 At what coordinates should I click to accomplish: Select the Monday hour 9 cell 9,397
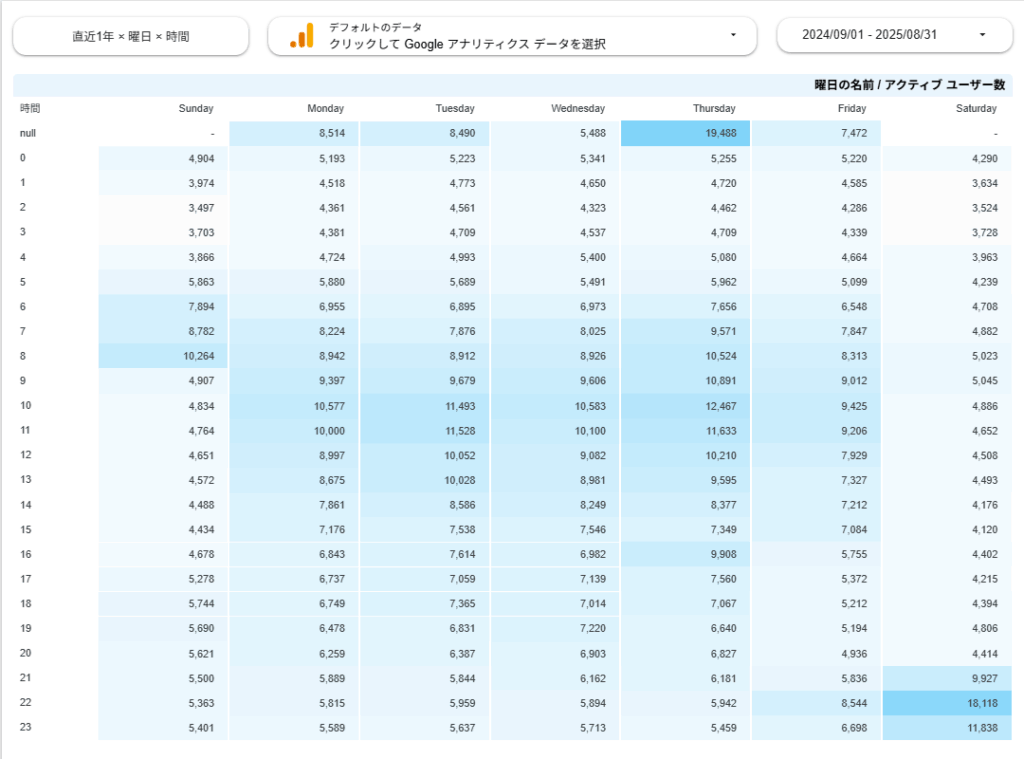point(294,381)
